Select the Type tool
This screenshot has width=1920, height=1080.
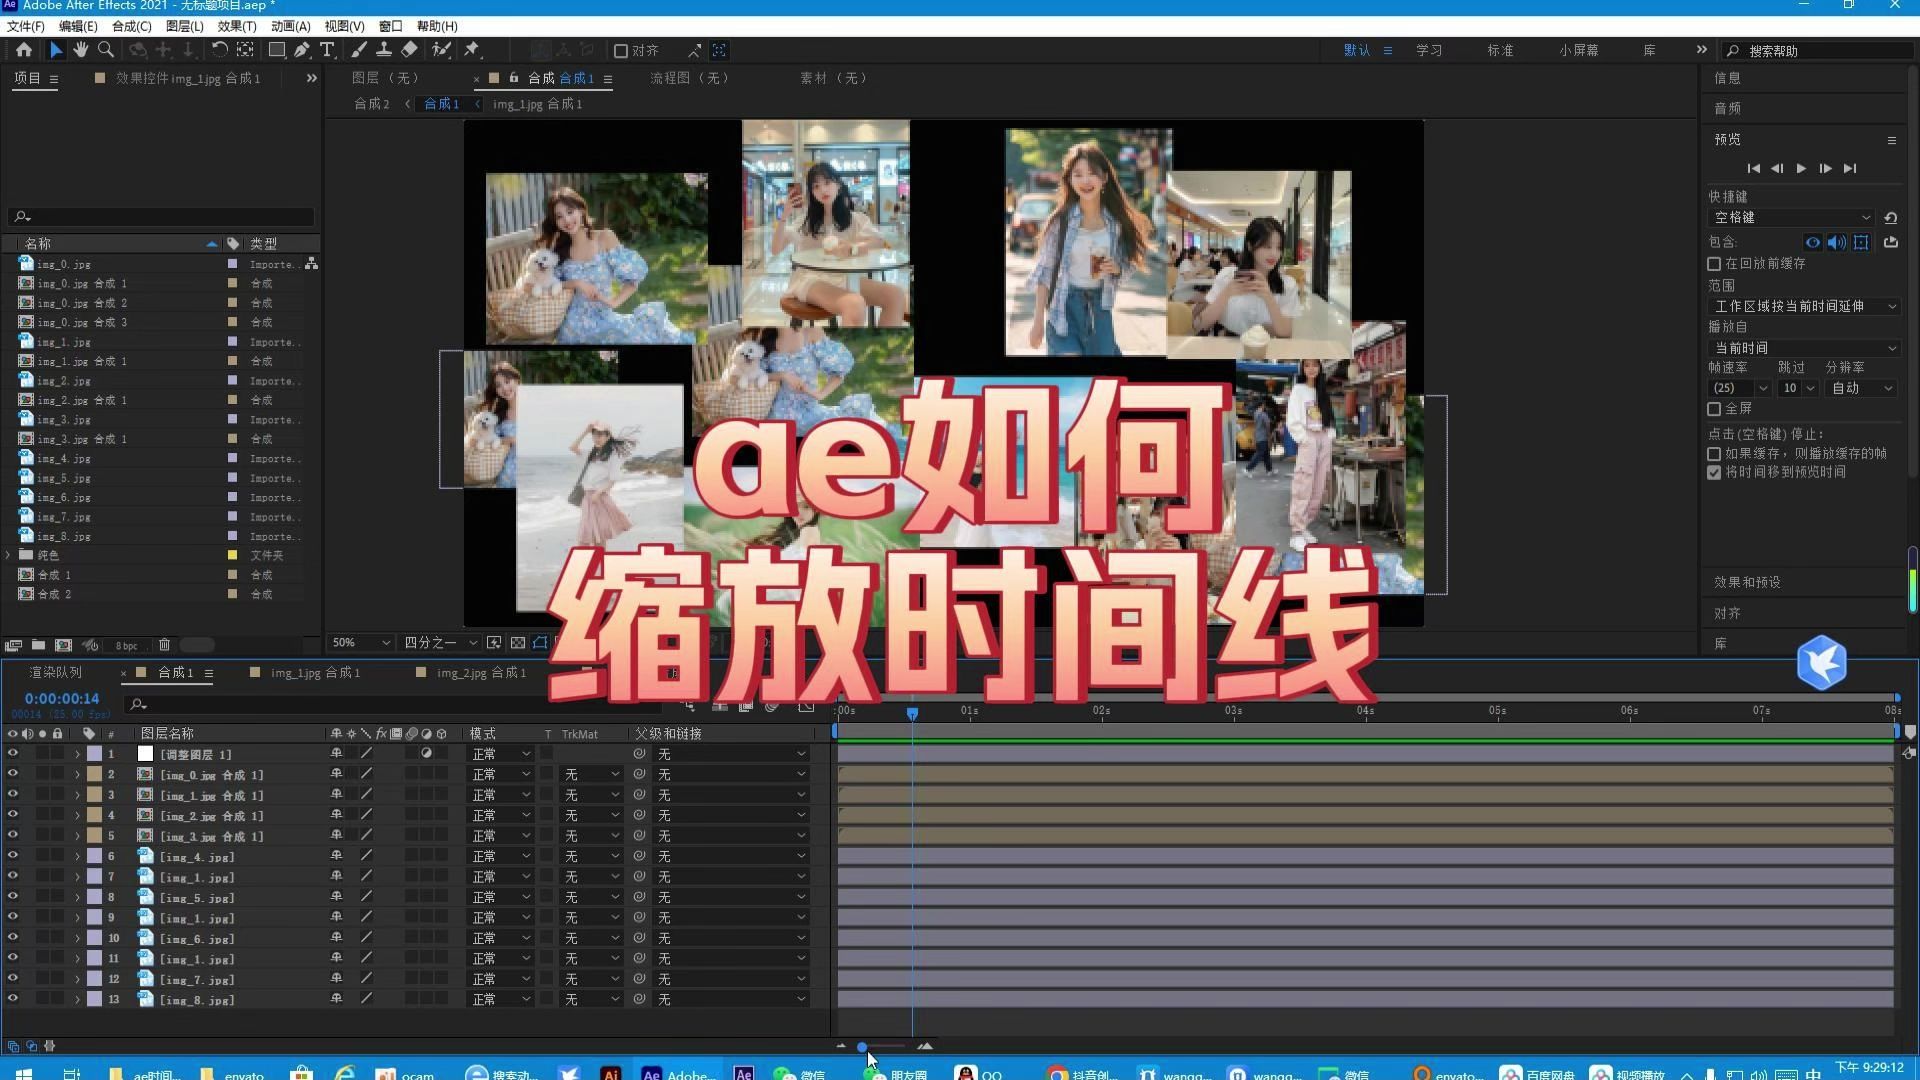pyautogui.click(x=328, y=50)
